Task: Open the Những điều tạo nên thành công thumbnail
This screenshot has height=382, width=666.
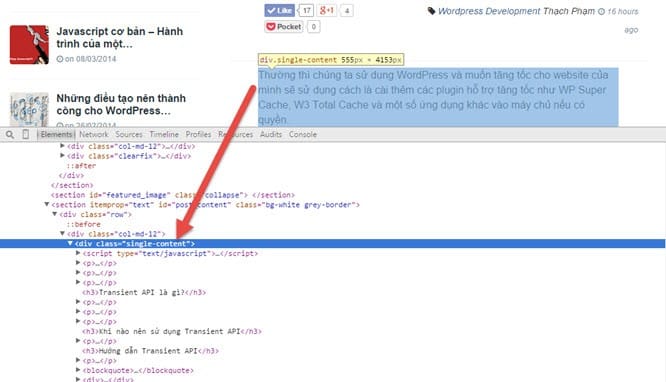Action: (29, 110)
